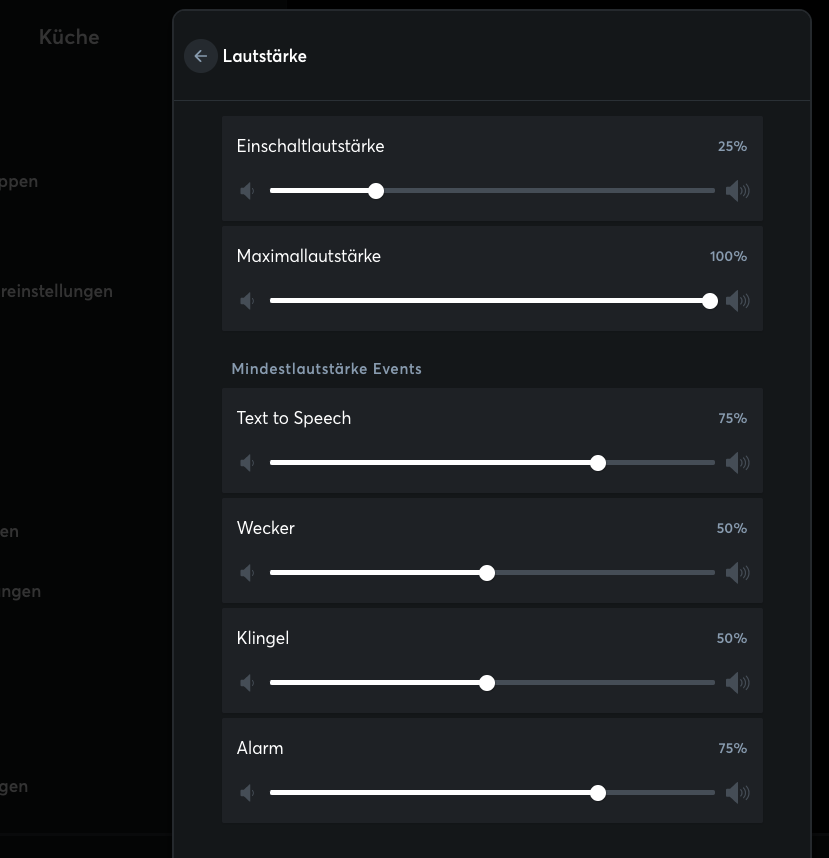The height and width of the screenshot is (858, 829).
Task: Click the quiet speaker icon under Wecker
Action: 247,573
